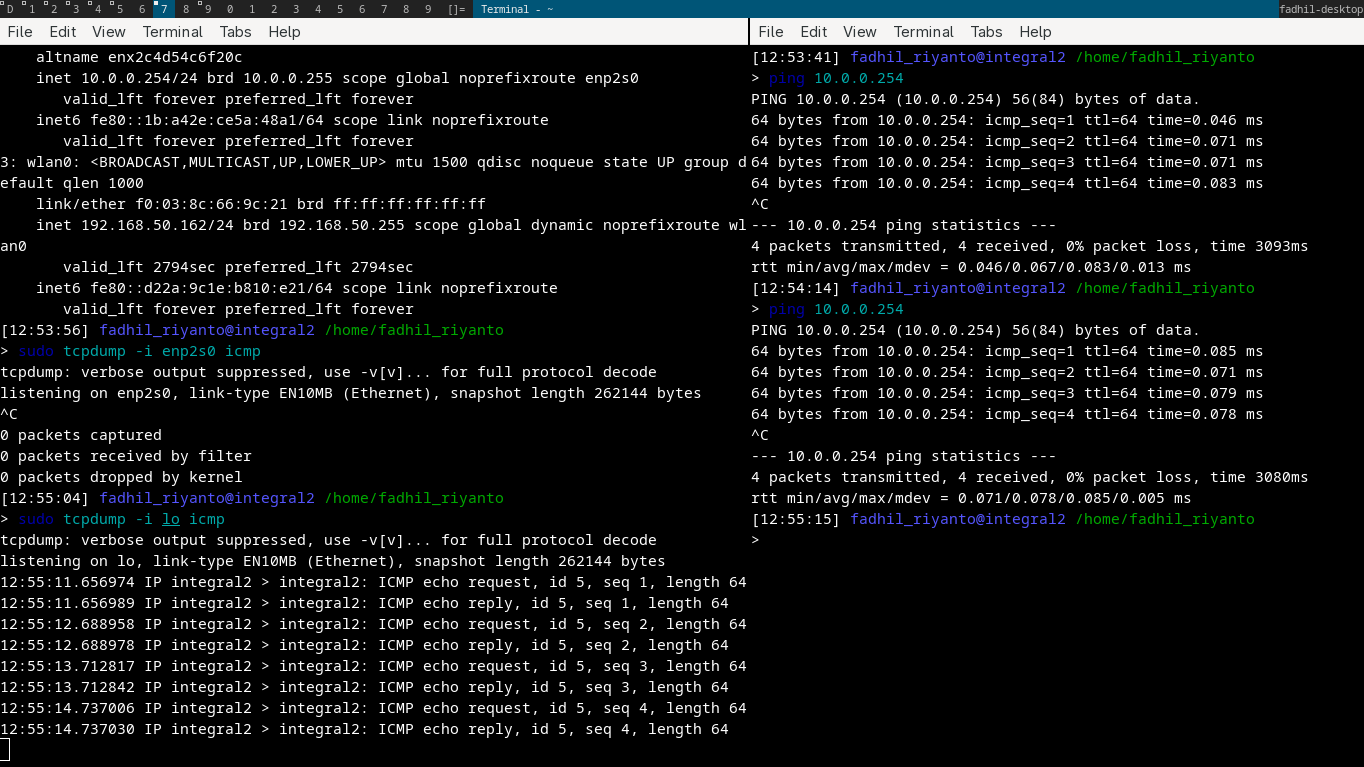The height and width of the screenshot is (767, 1364).
Task: Open View menu in the right terminal
Action: (x=860, y=32)
